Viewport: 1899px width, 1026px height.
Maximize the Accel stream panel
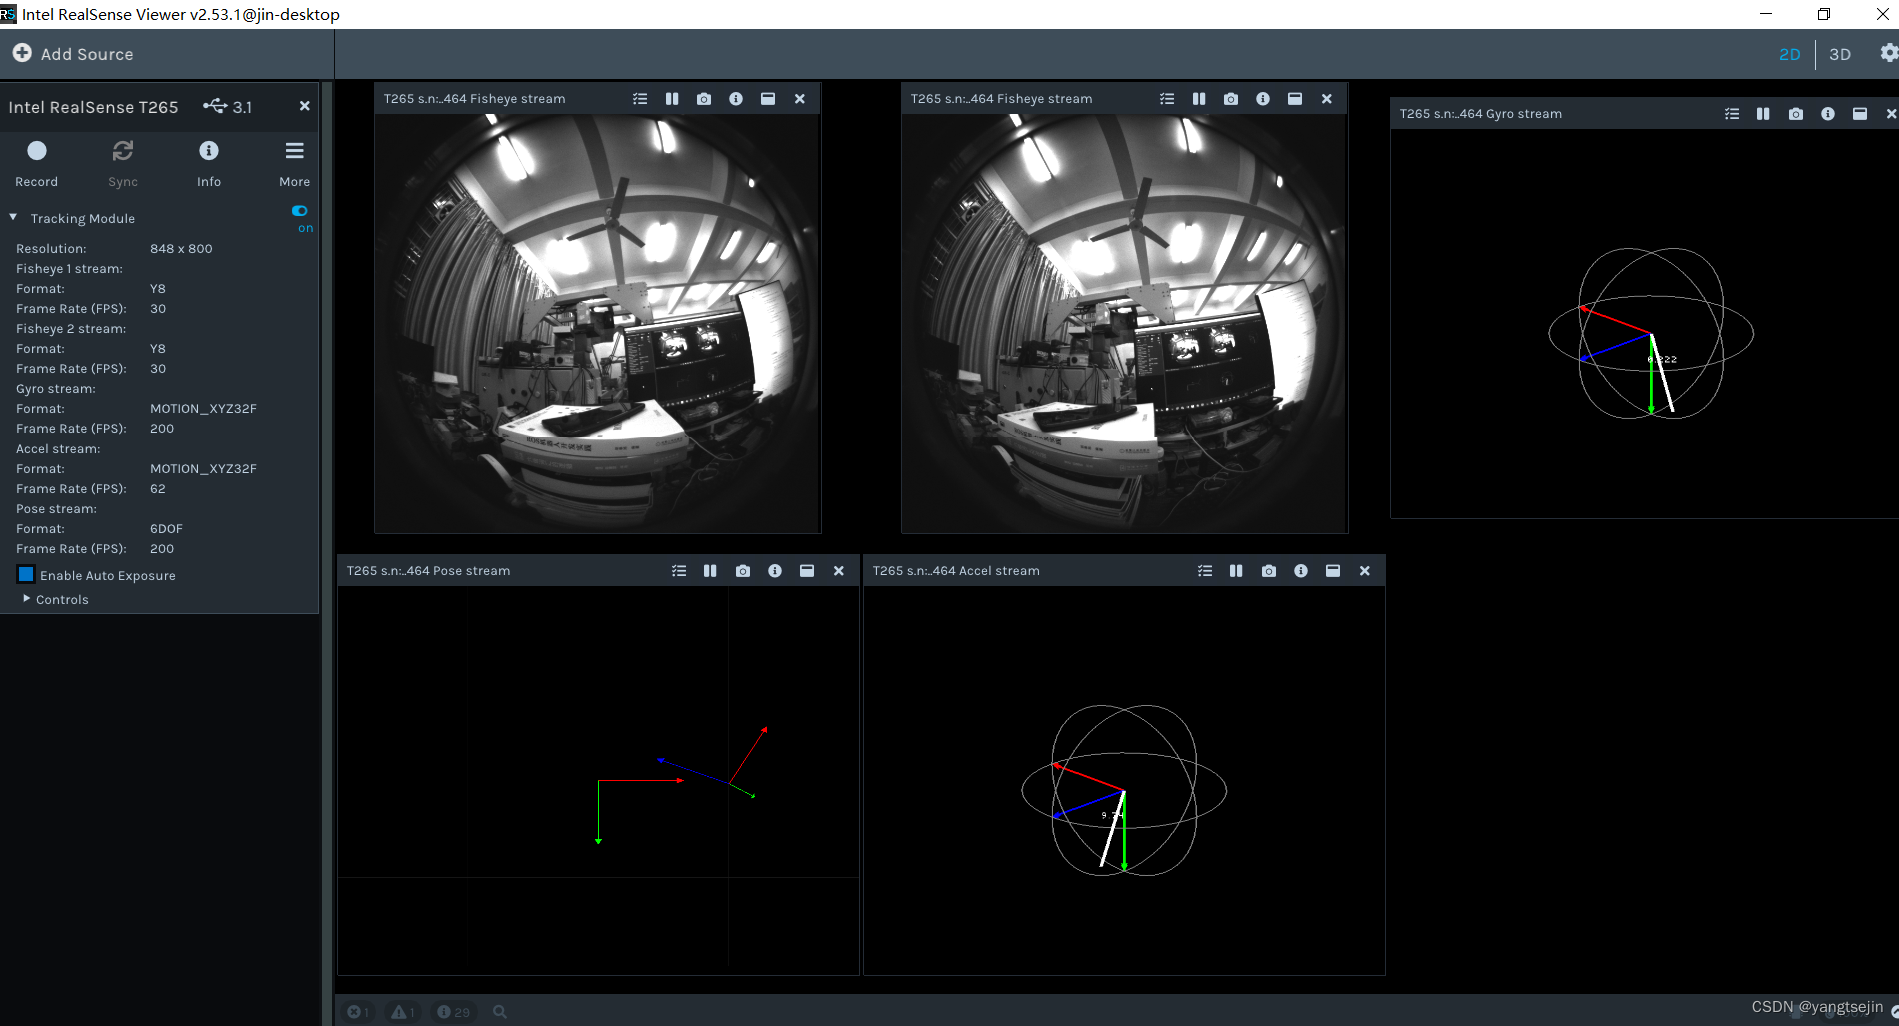1333,571
